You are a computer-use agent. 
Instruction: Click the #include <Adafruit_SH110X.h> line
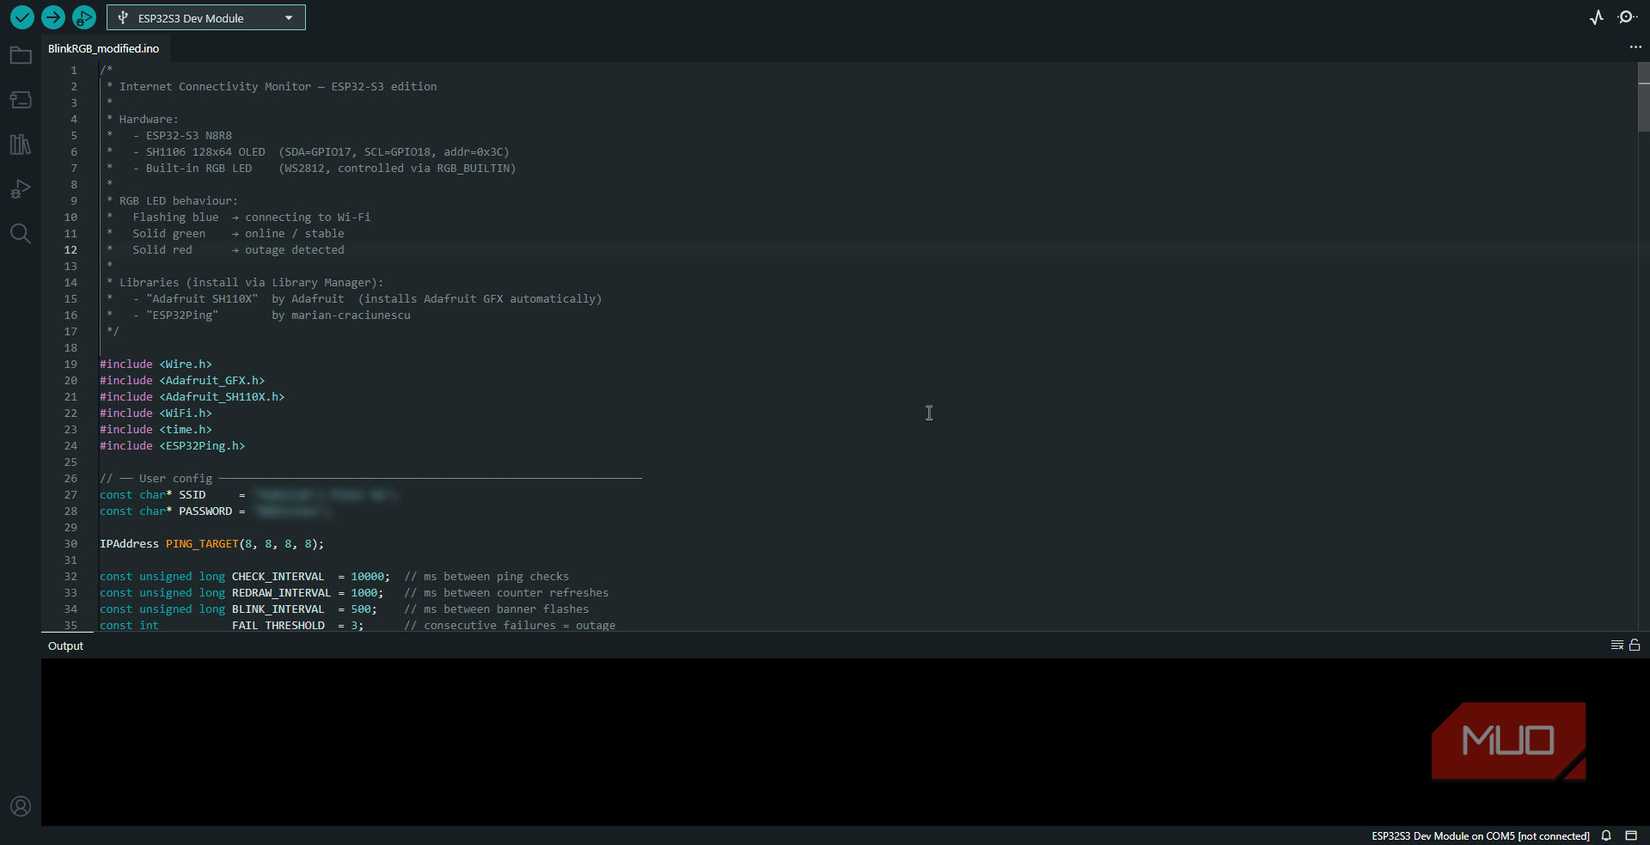(x=192, y=397)
